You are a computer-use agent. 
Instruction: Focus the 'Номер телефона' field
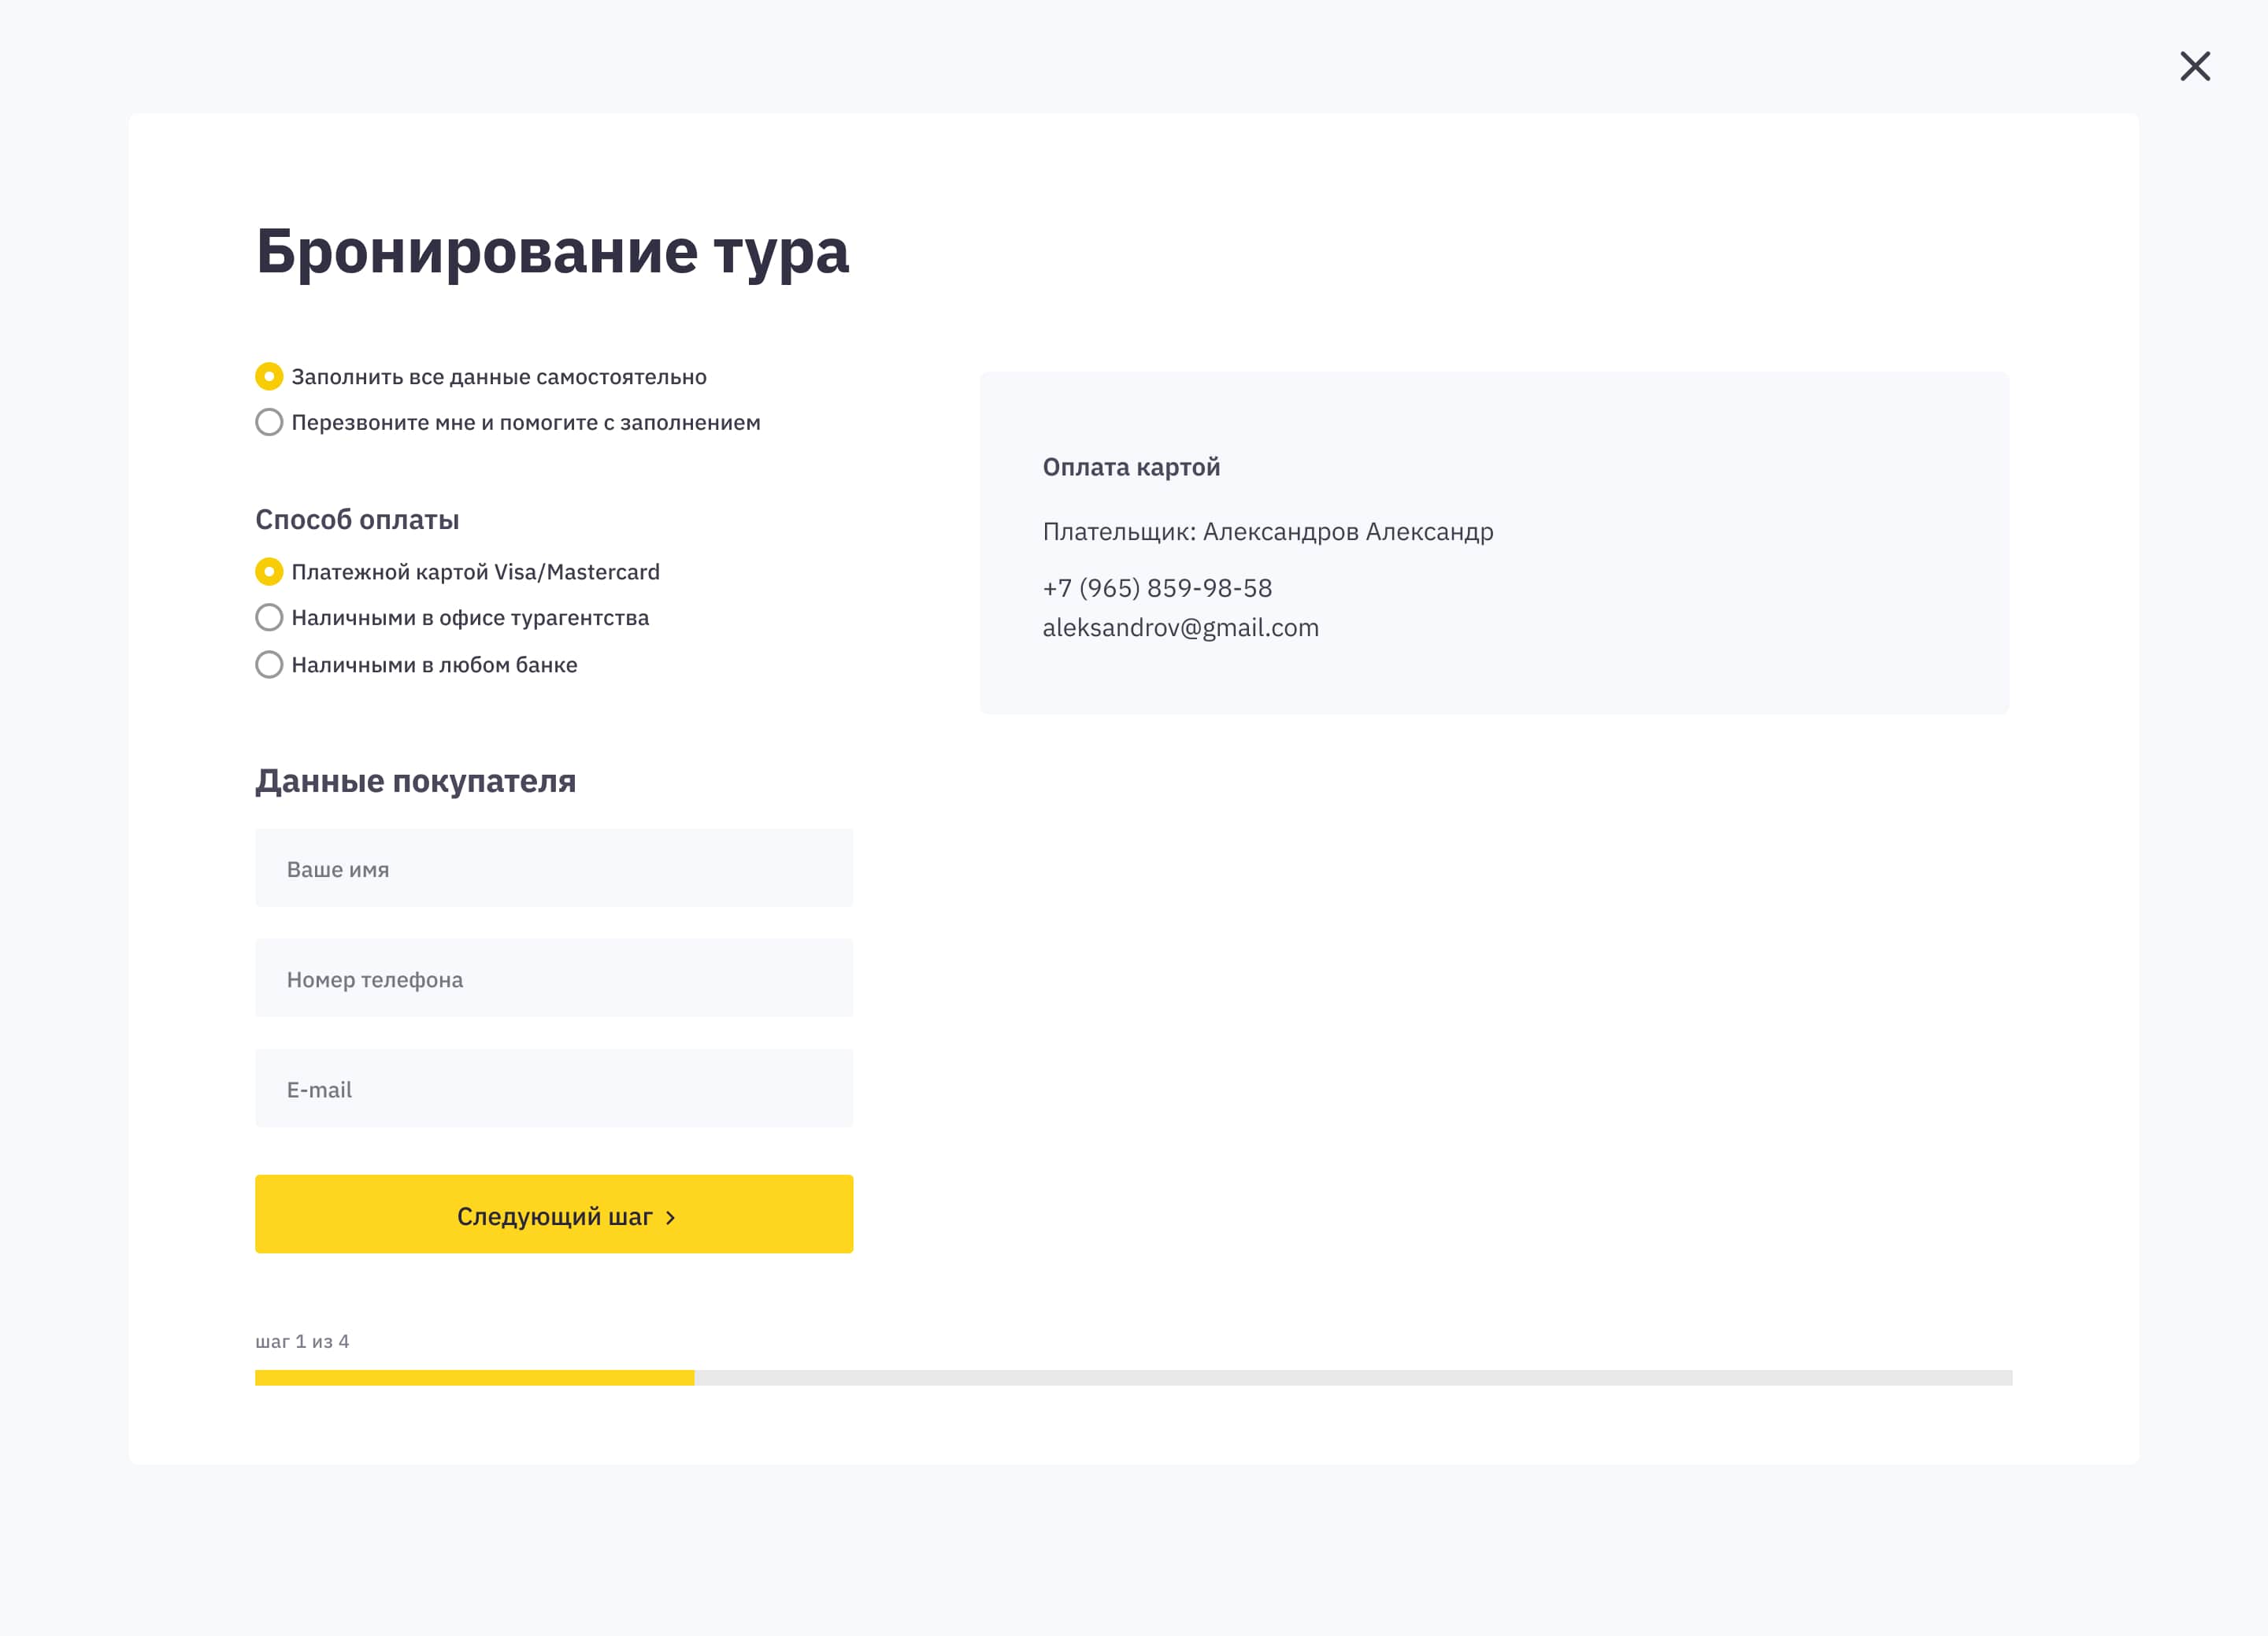(x=553, y=978)
